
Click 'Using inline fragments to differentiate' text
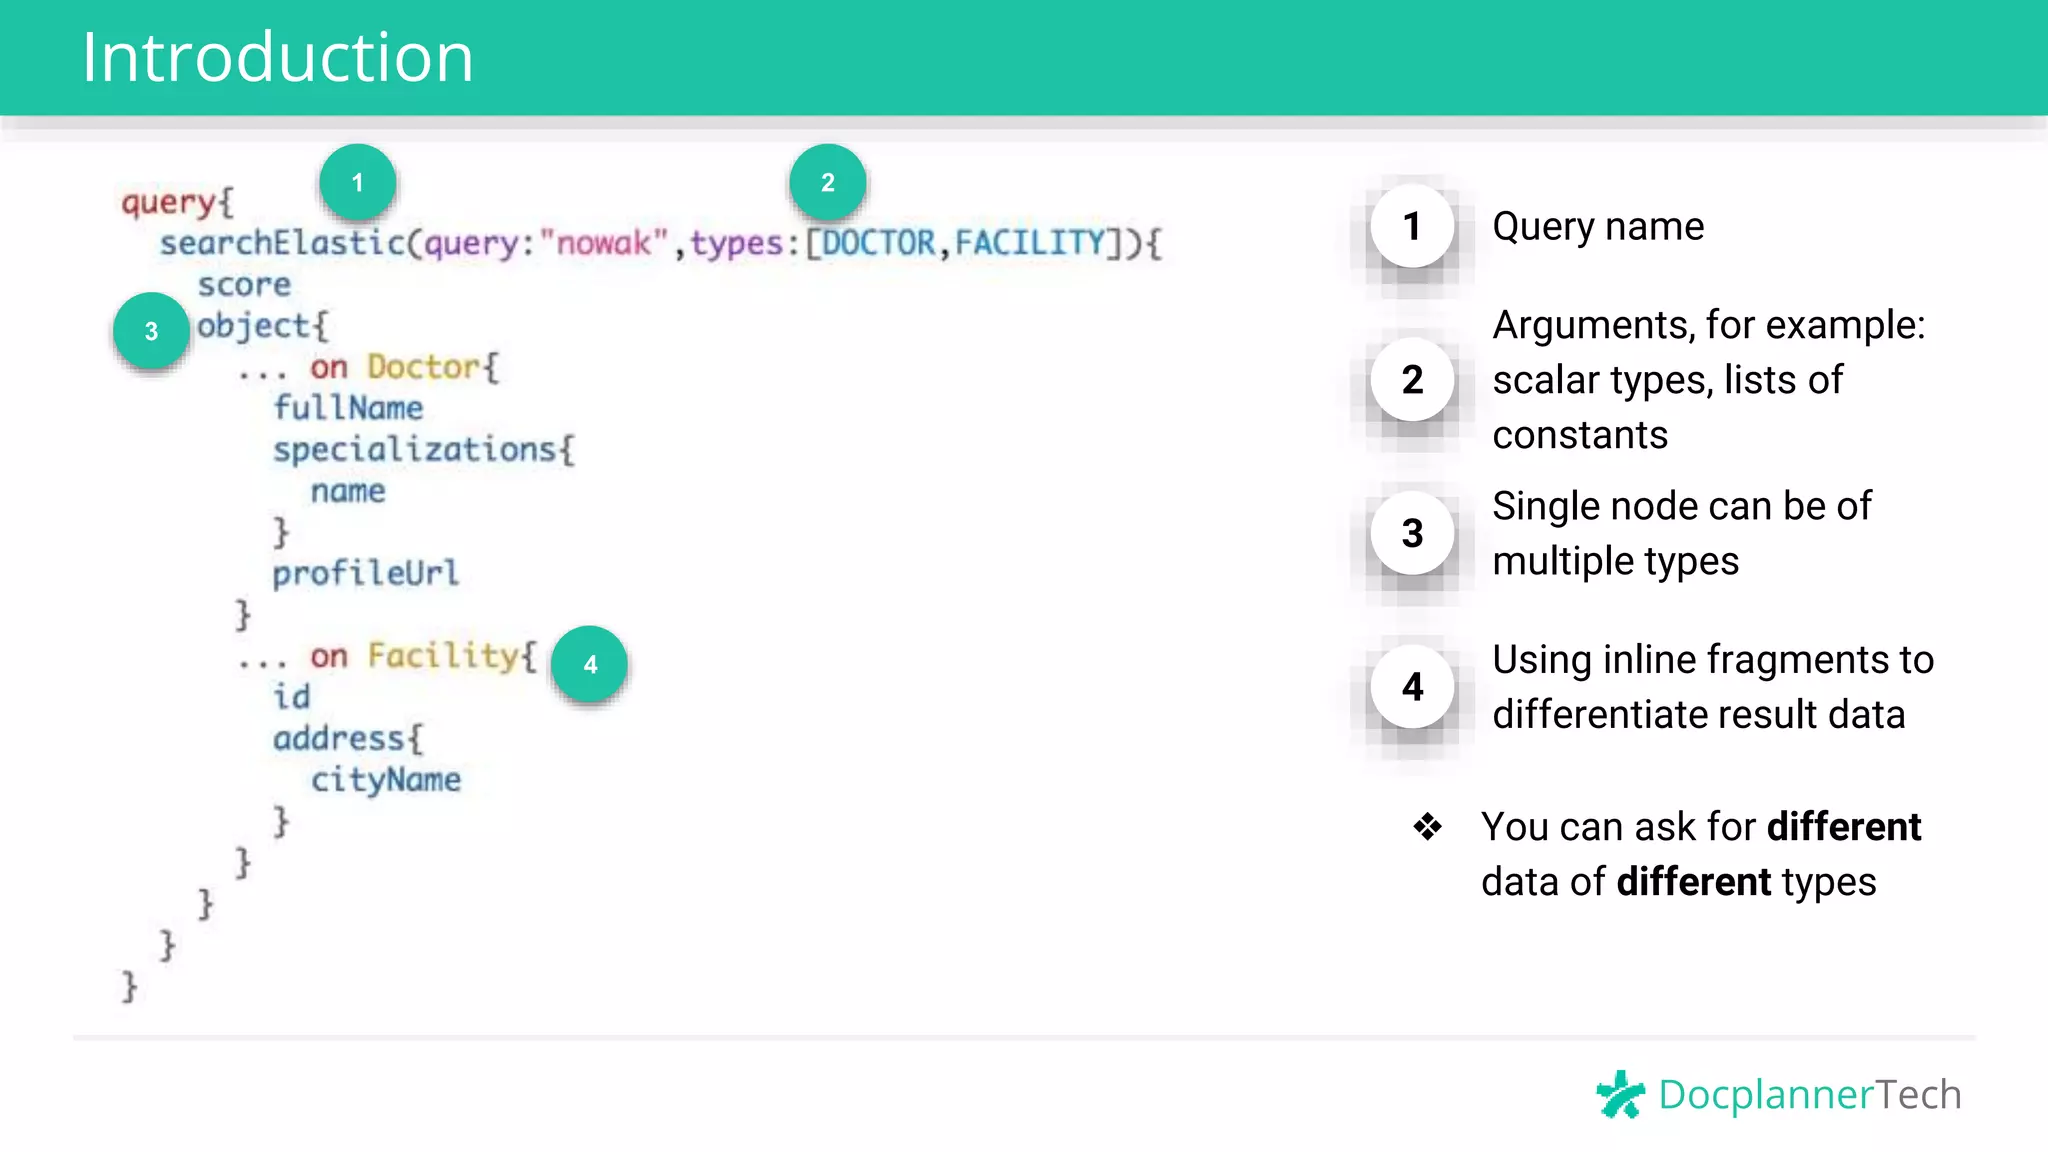coord(1713,687)
